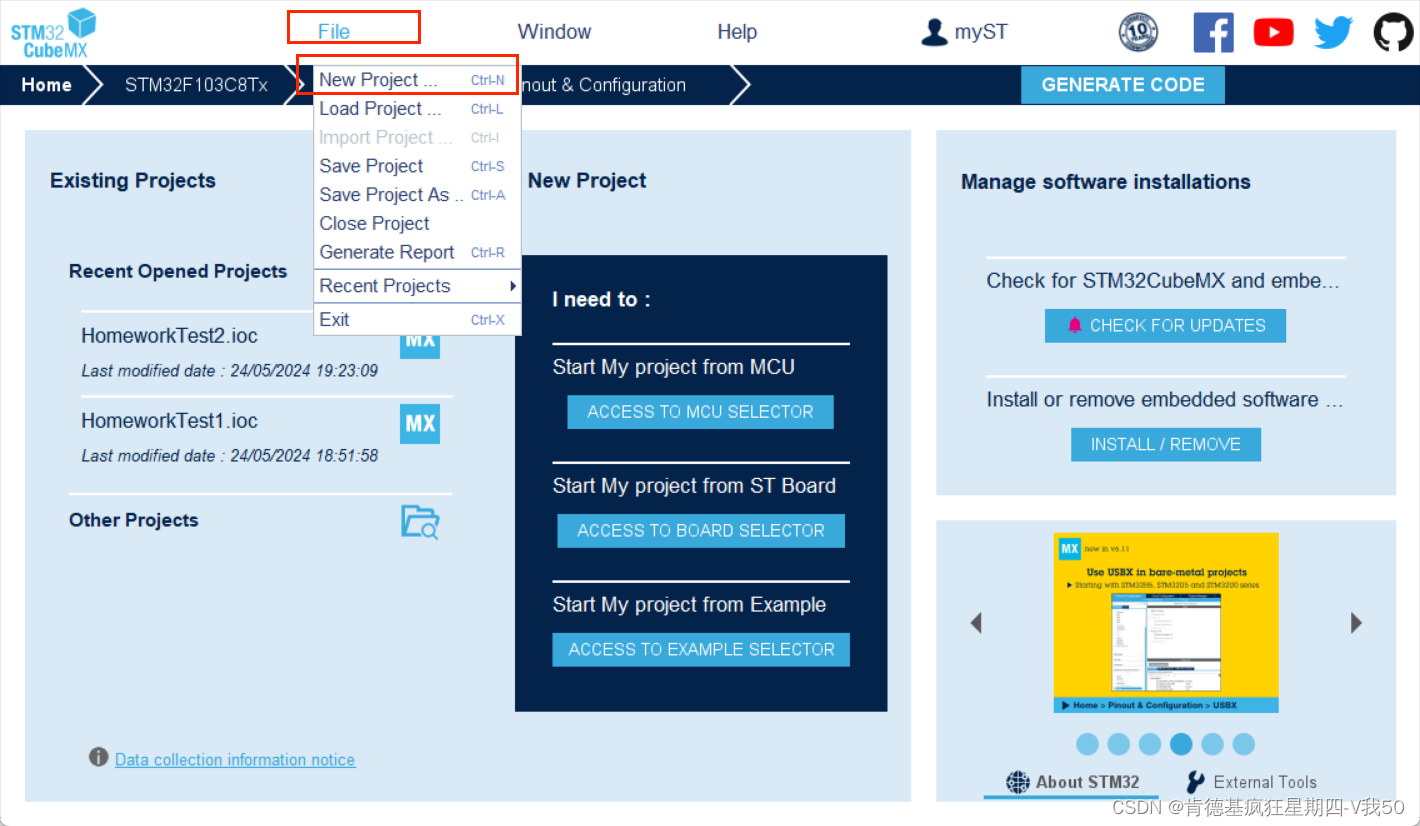Open the USBX bare-metal promo thumbnail
The width and height of the screenshot is (1420, 826).
coord(1166,623)
